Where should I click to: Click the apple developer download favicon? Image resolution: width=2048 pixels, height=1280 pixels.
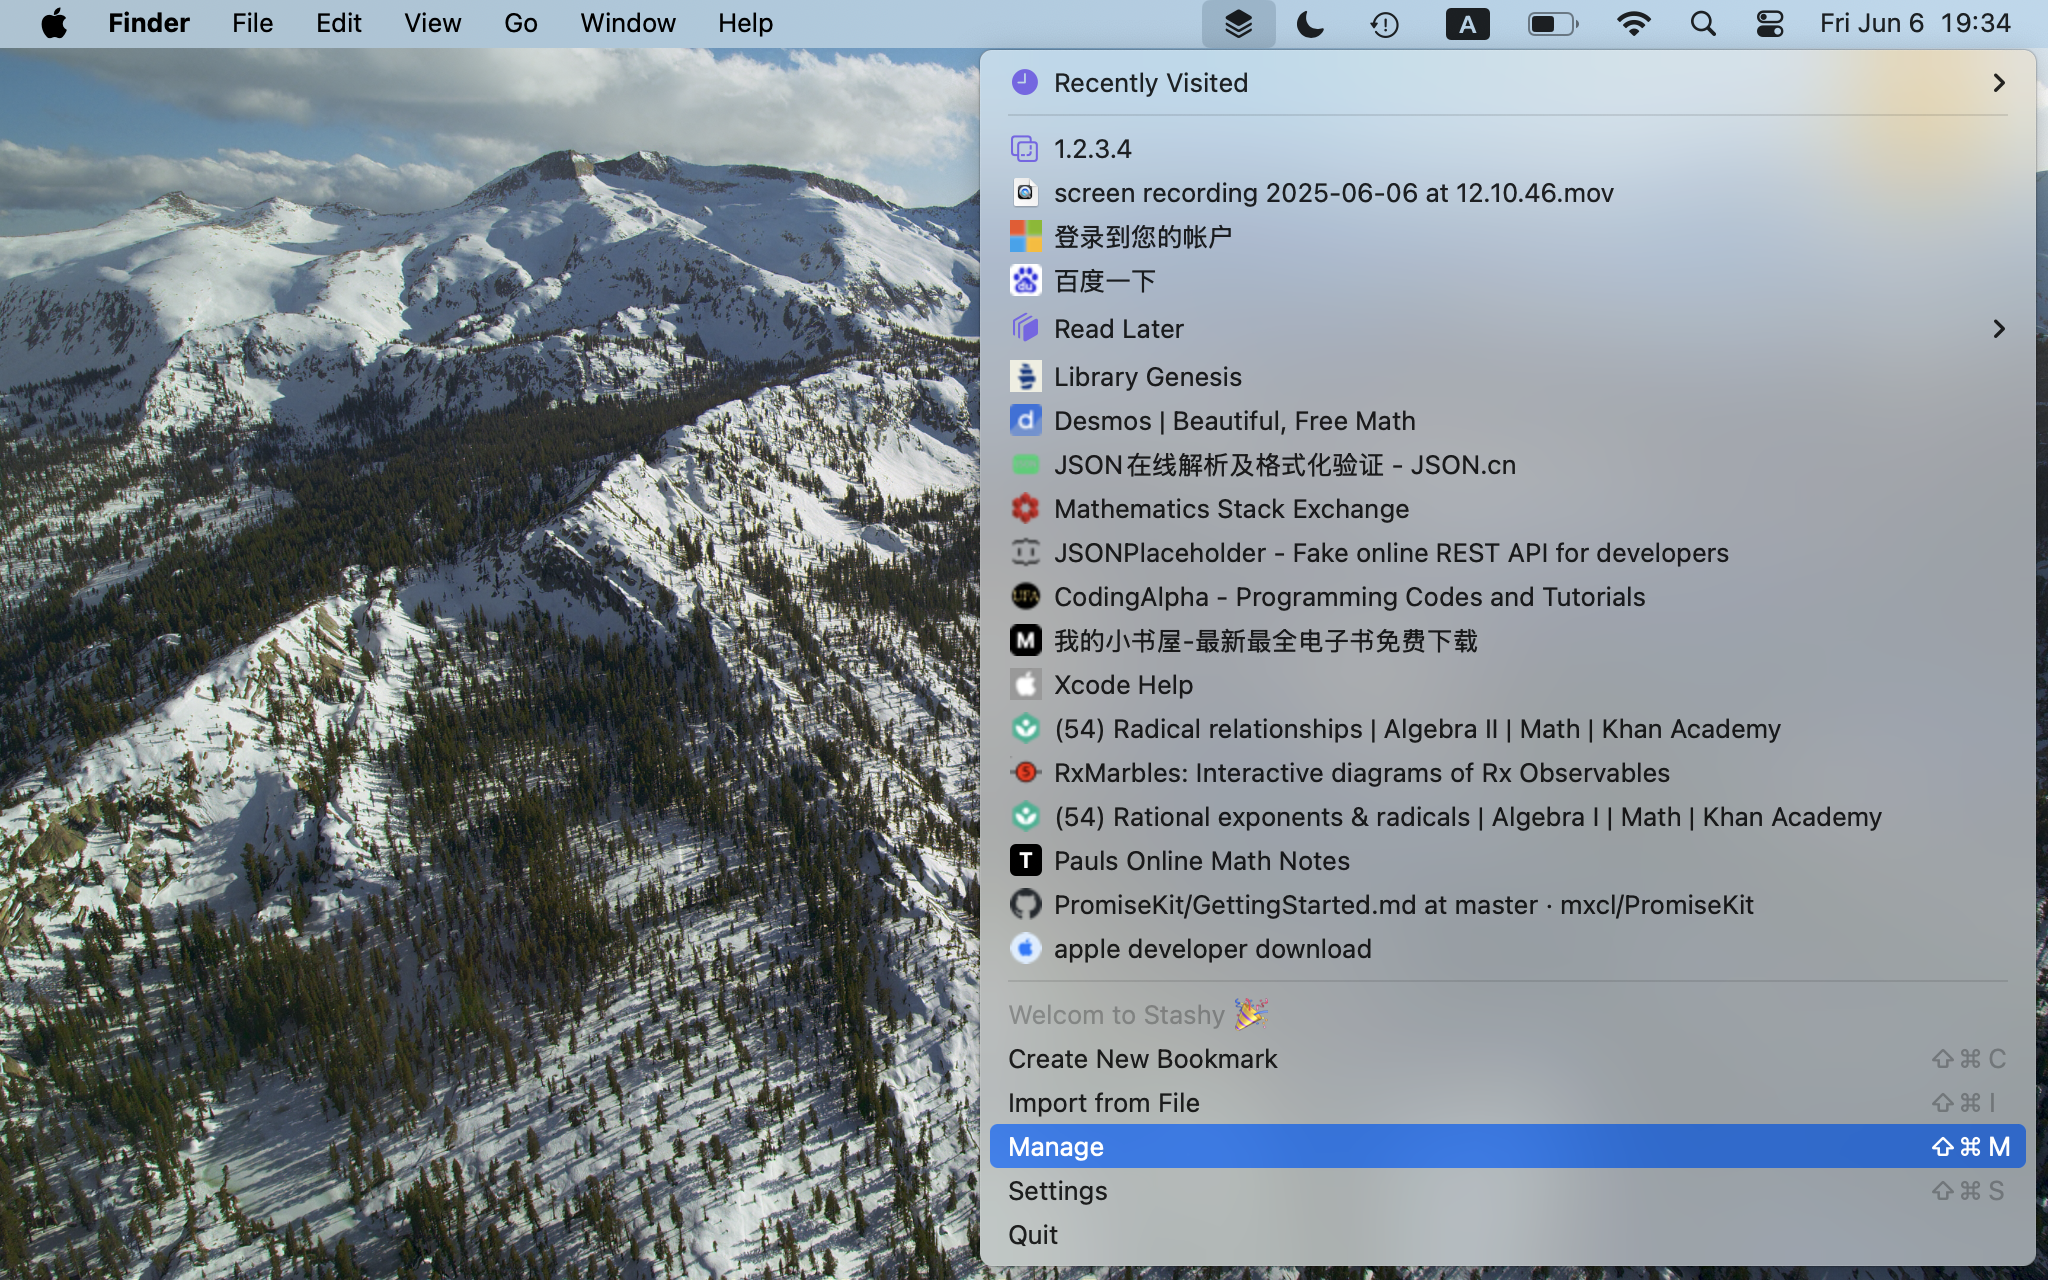(1025, 948)
